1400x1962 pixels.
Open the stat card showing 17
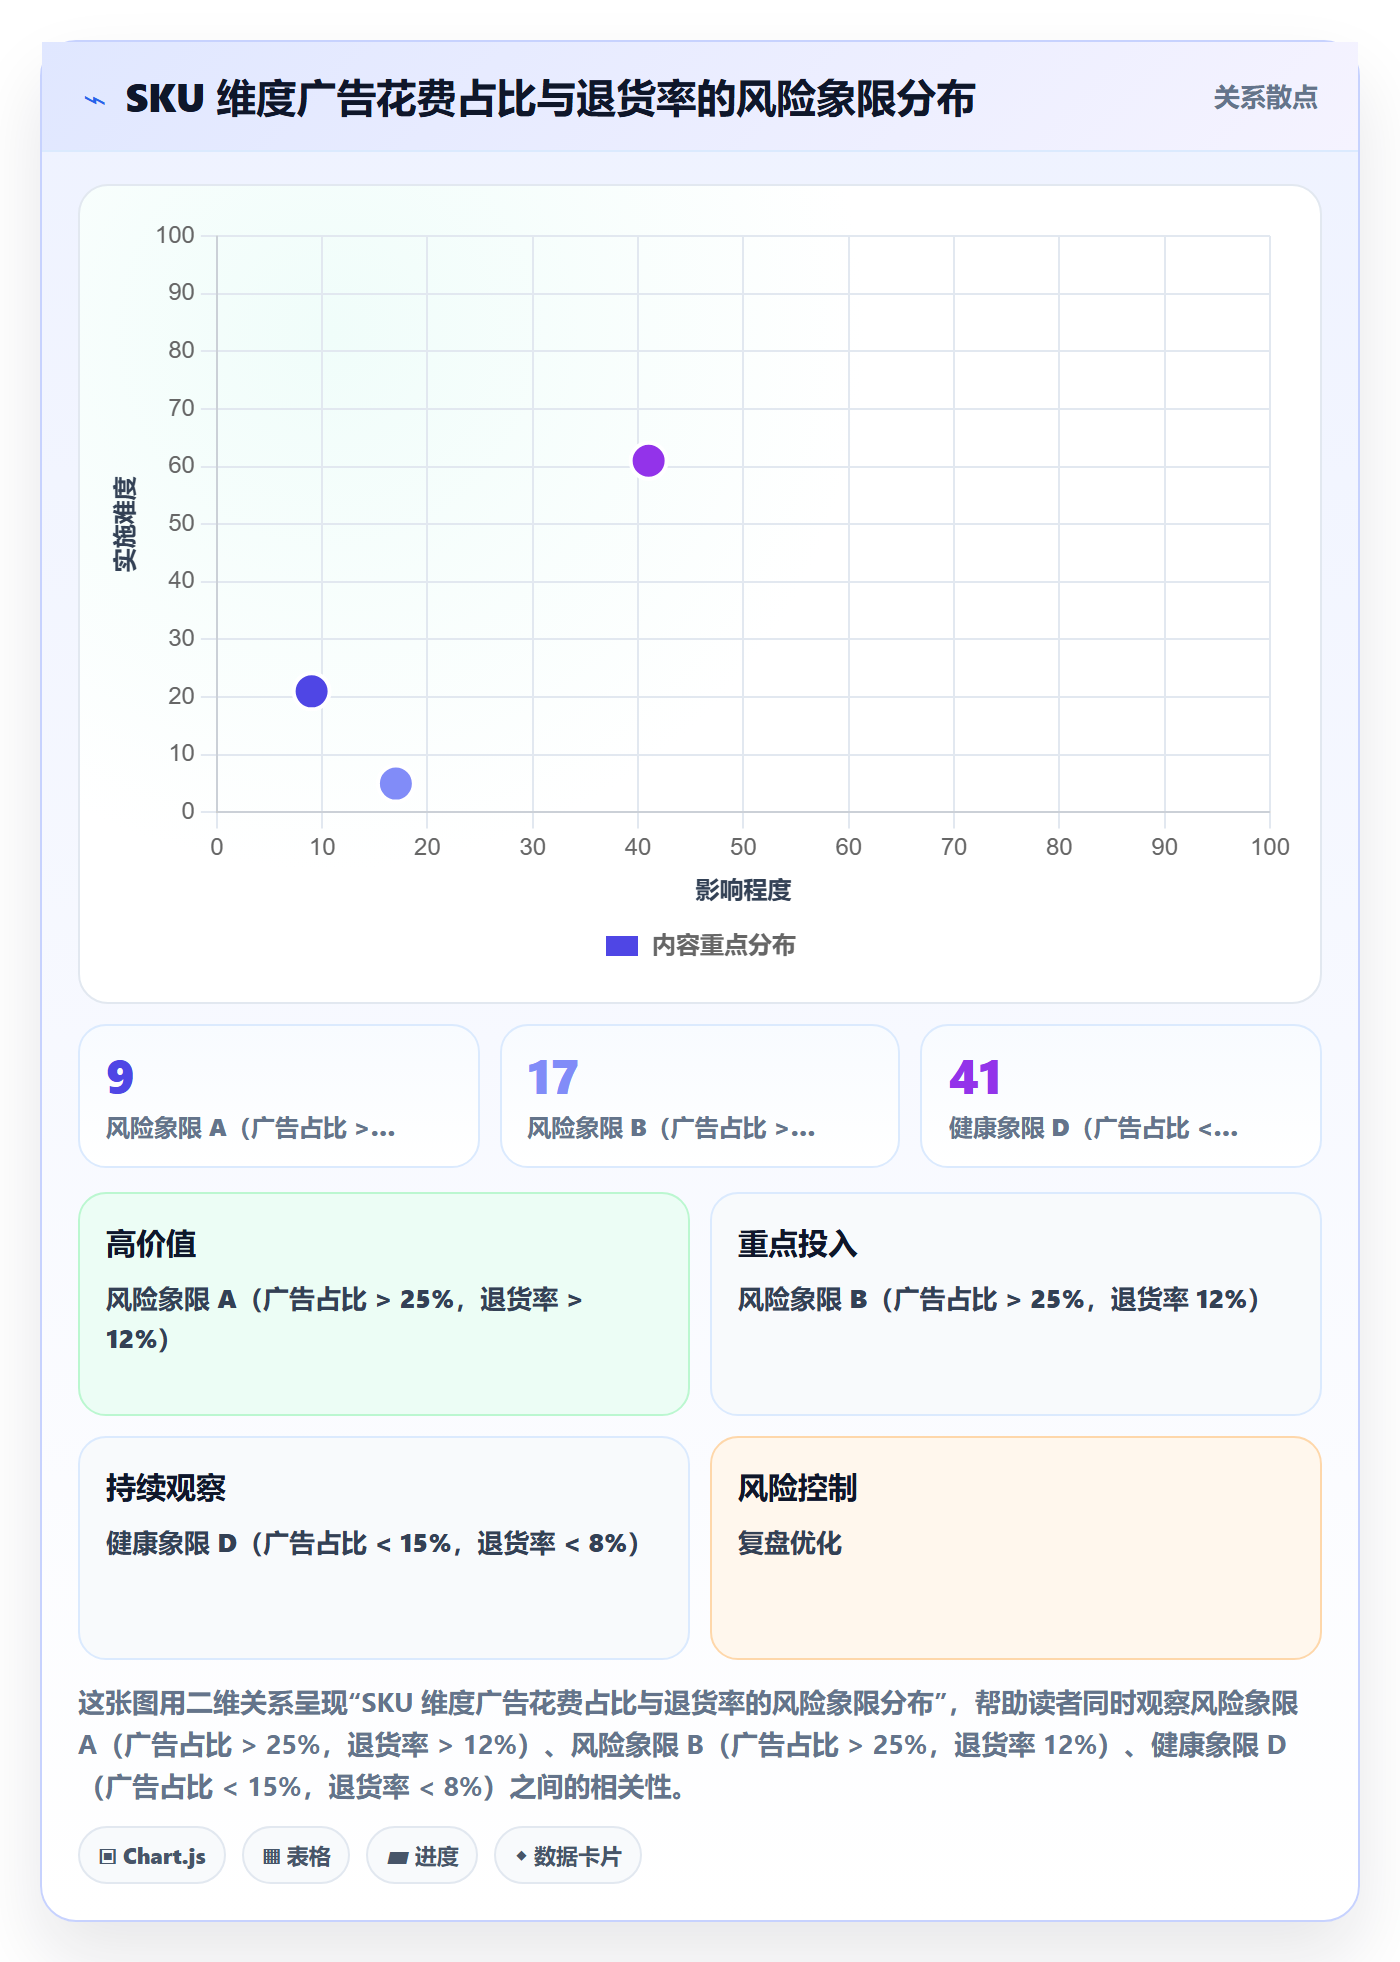700,1096
